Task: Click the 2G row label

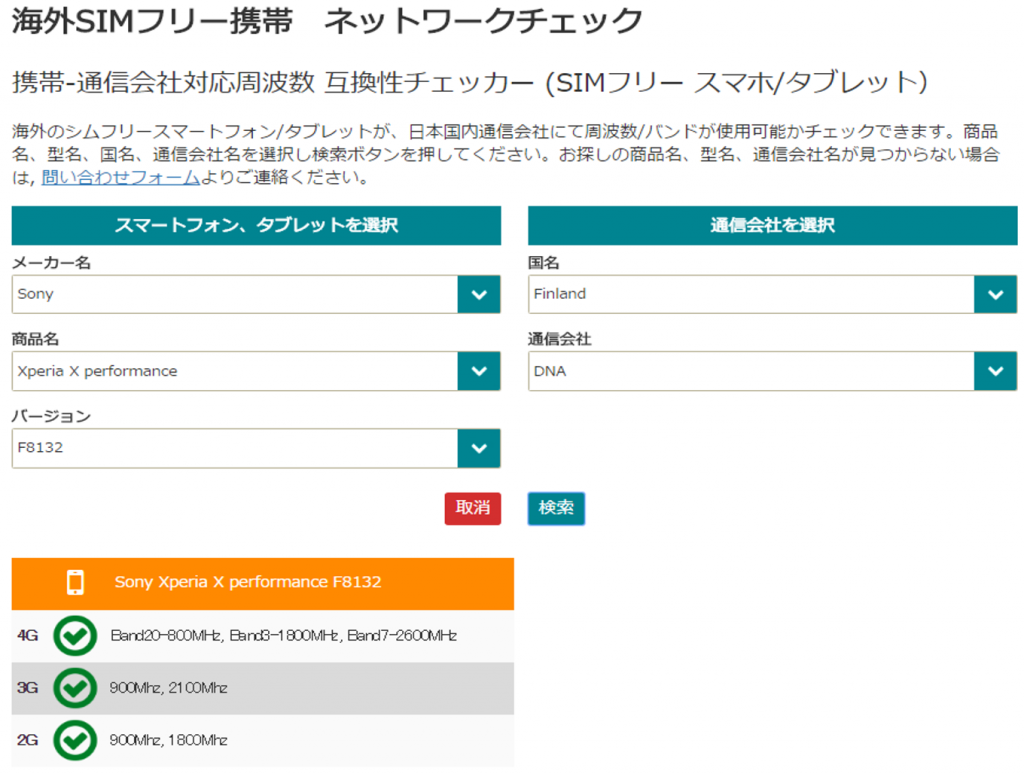Action: pos(27,740)
